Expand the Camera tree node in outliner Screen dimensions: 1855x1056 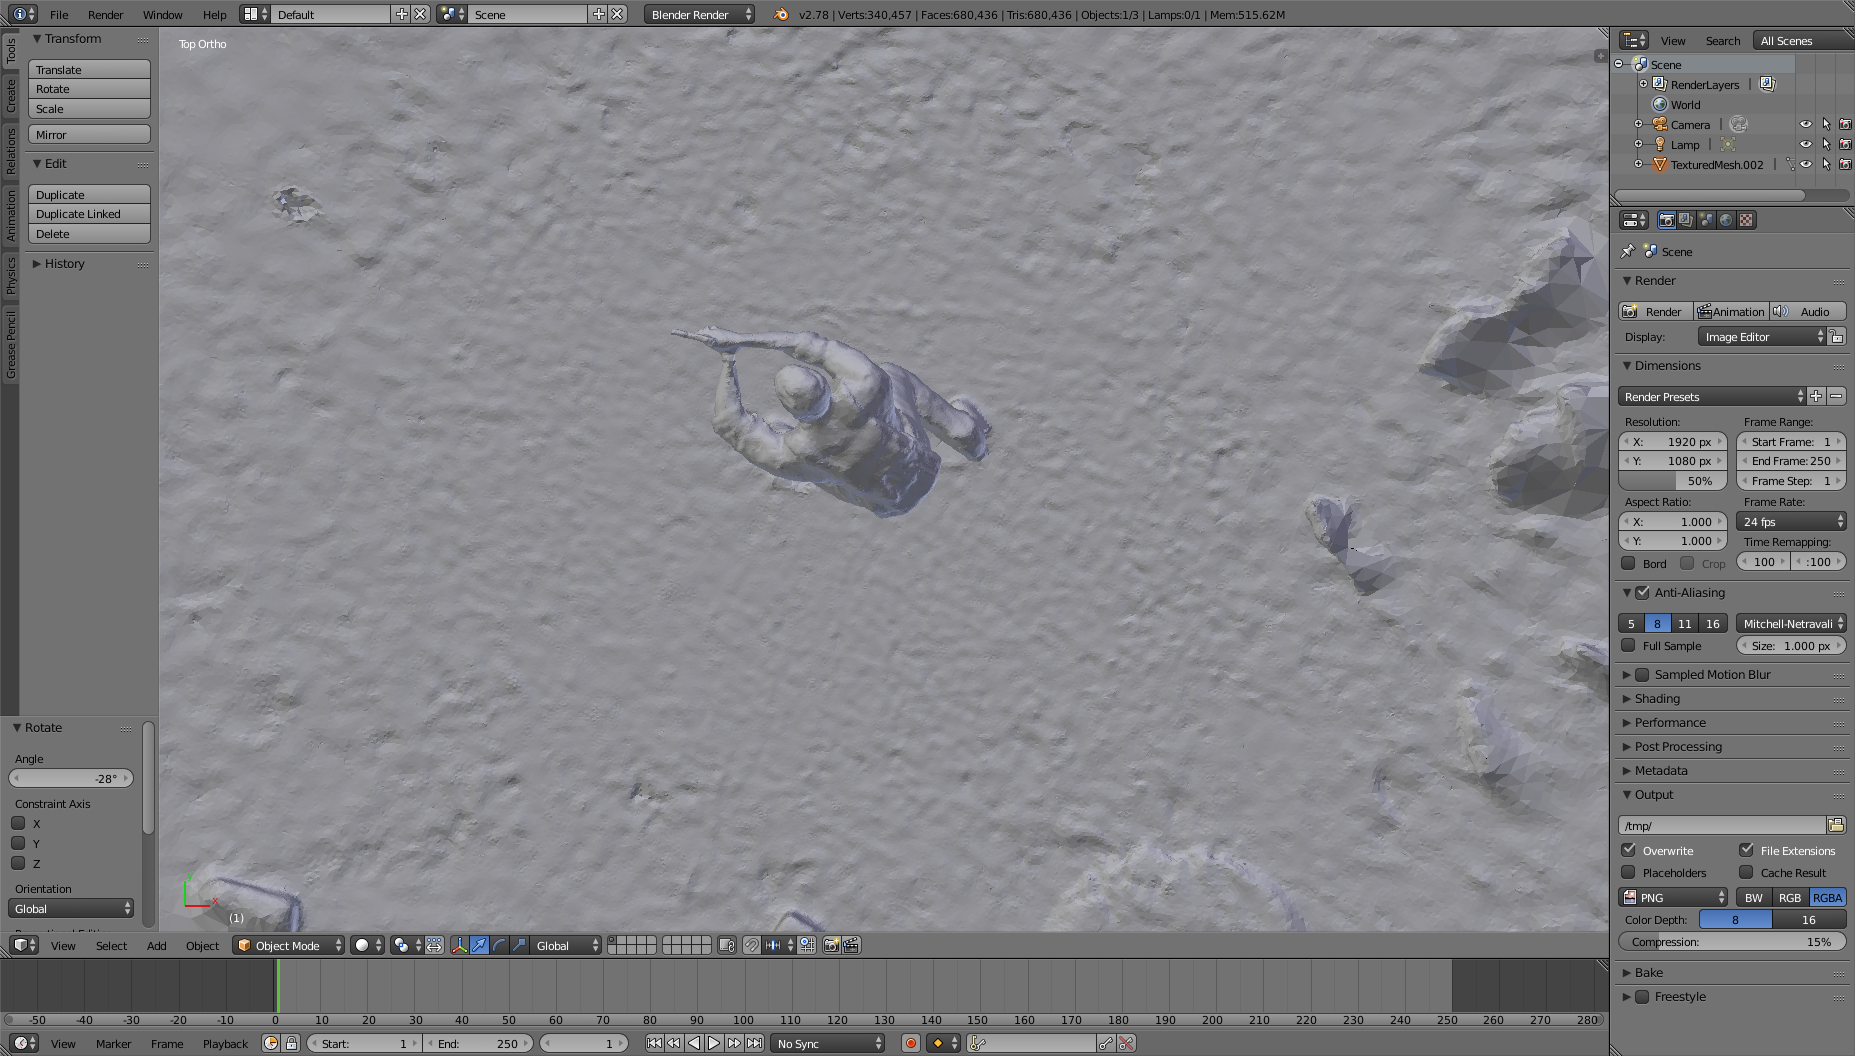[1638, 125]
